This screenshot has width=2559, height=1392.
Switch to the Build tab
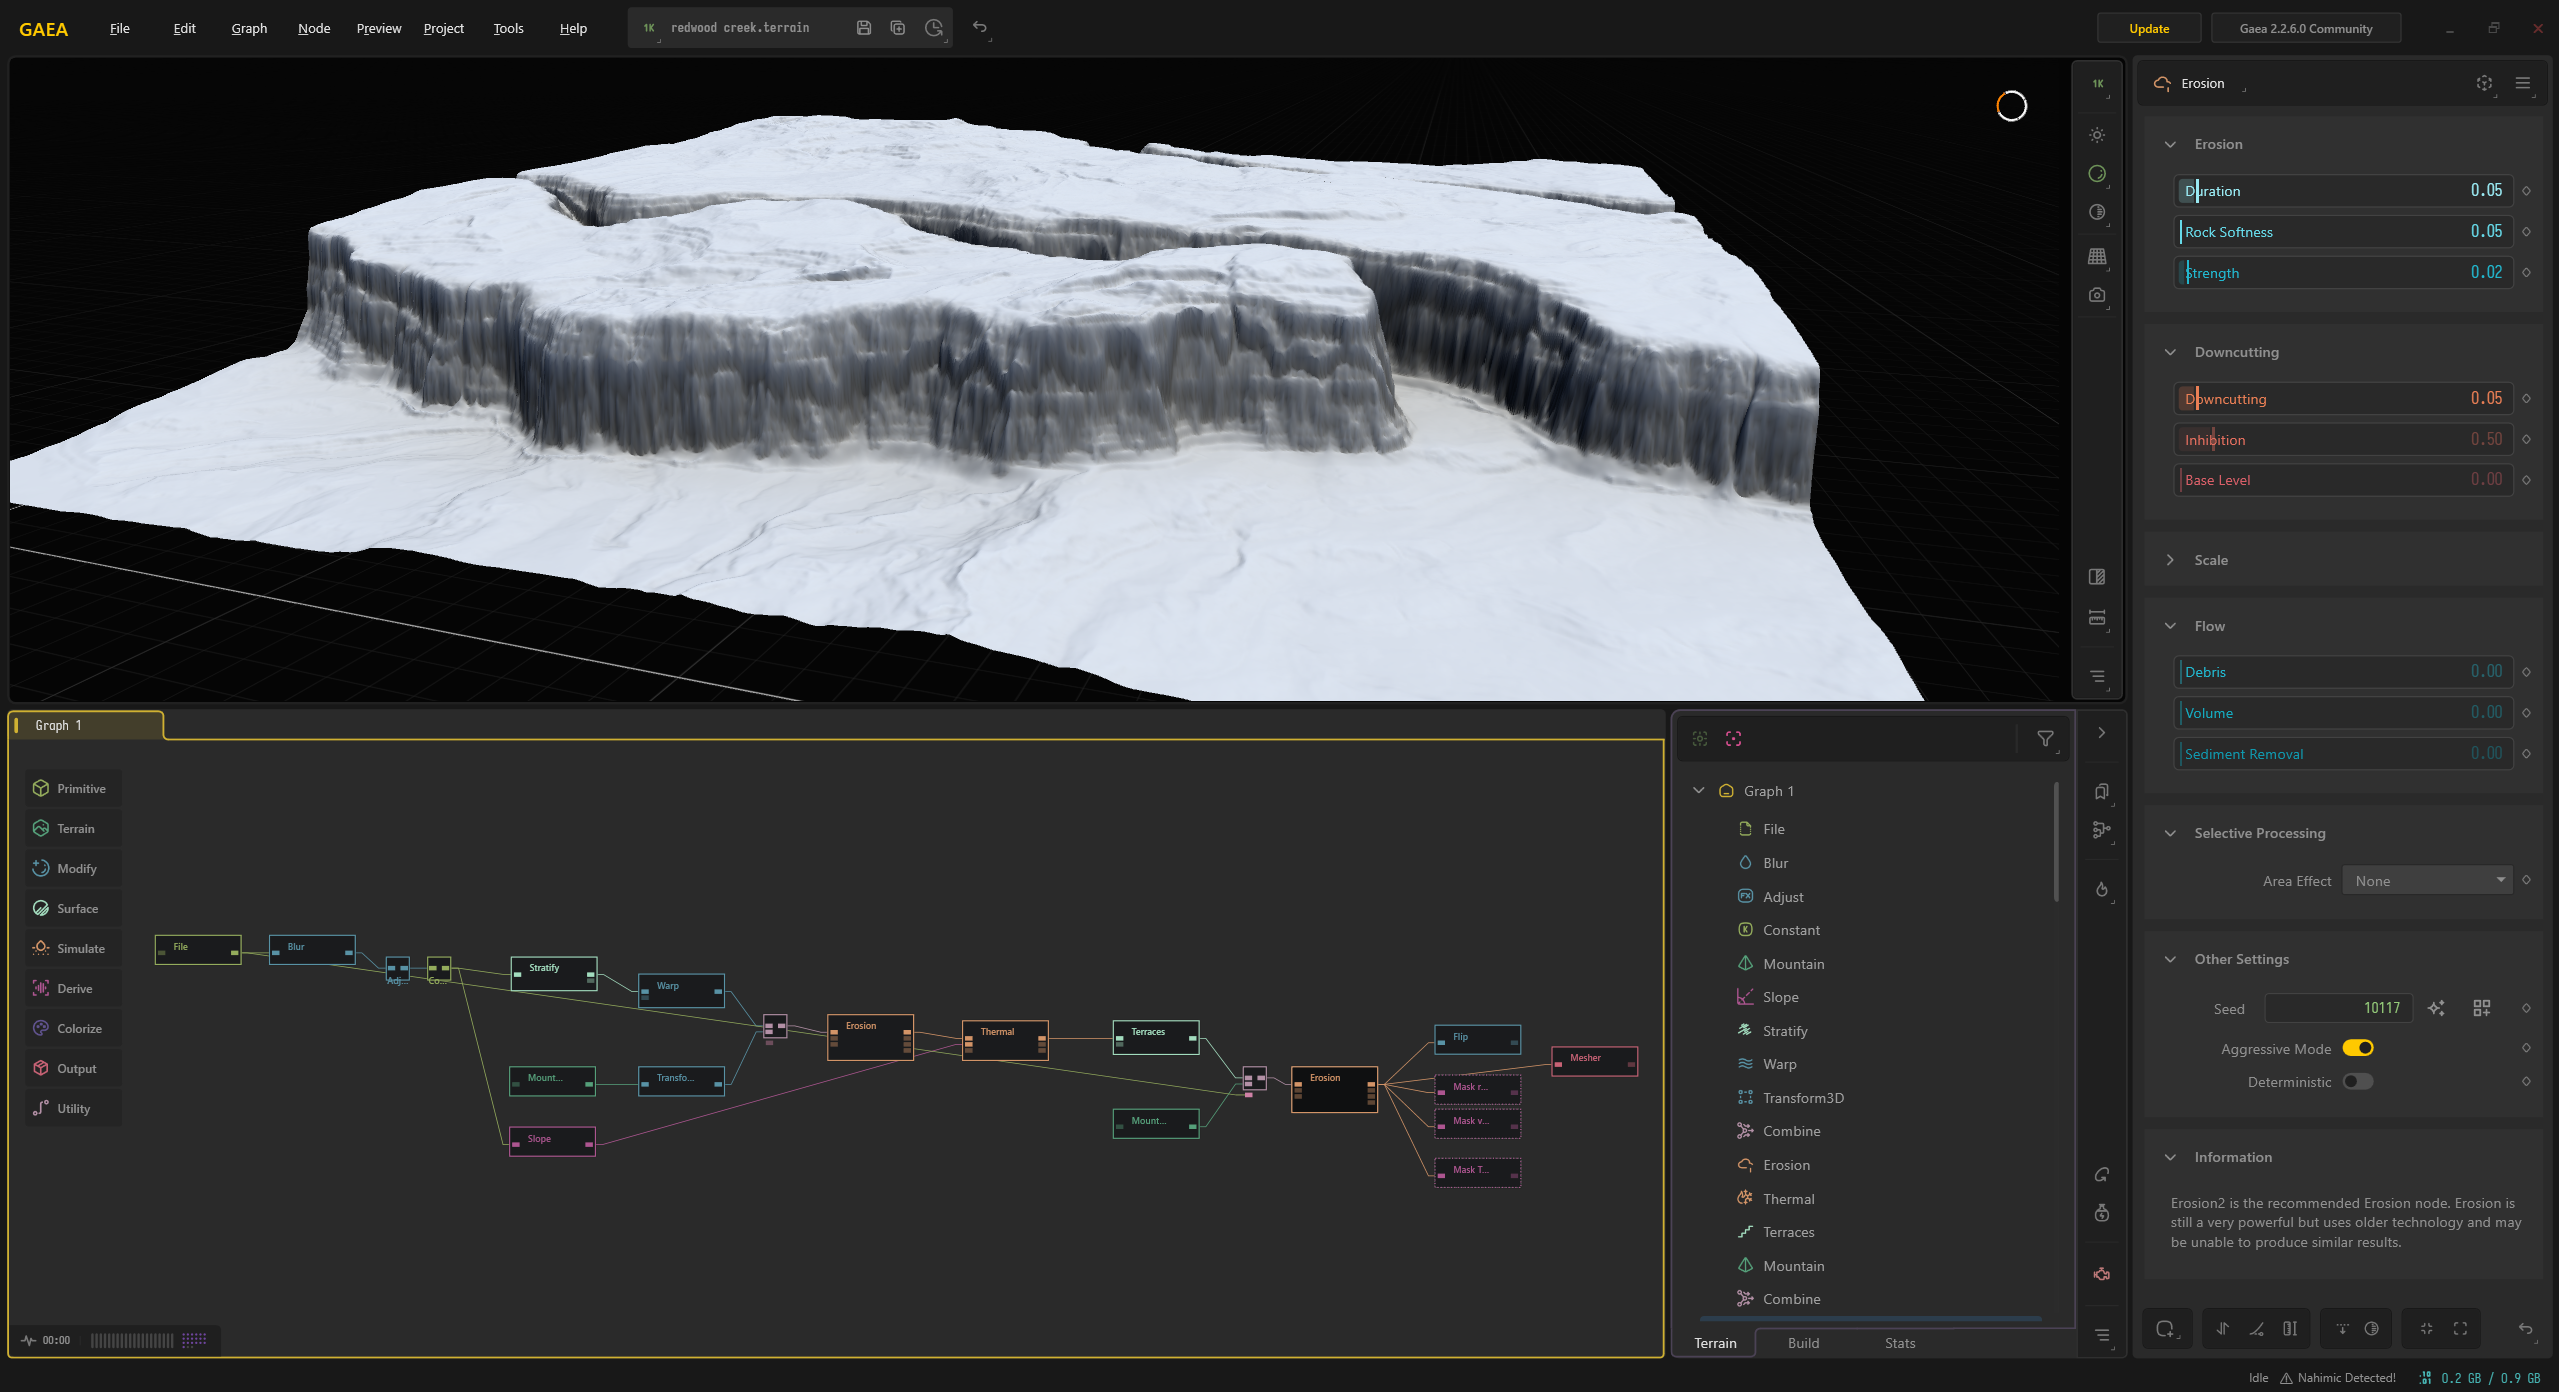click(1803, 1343)
